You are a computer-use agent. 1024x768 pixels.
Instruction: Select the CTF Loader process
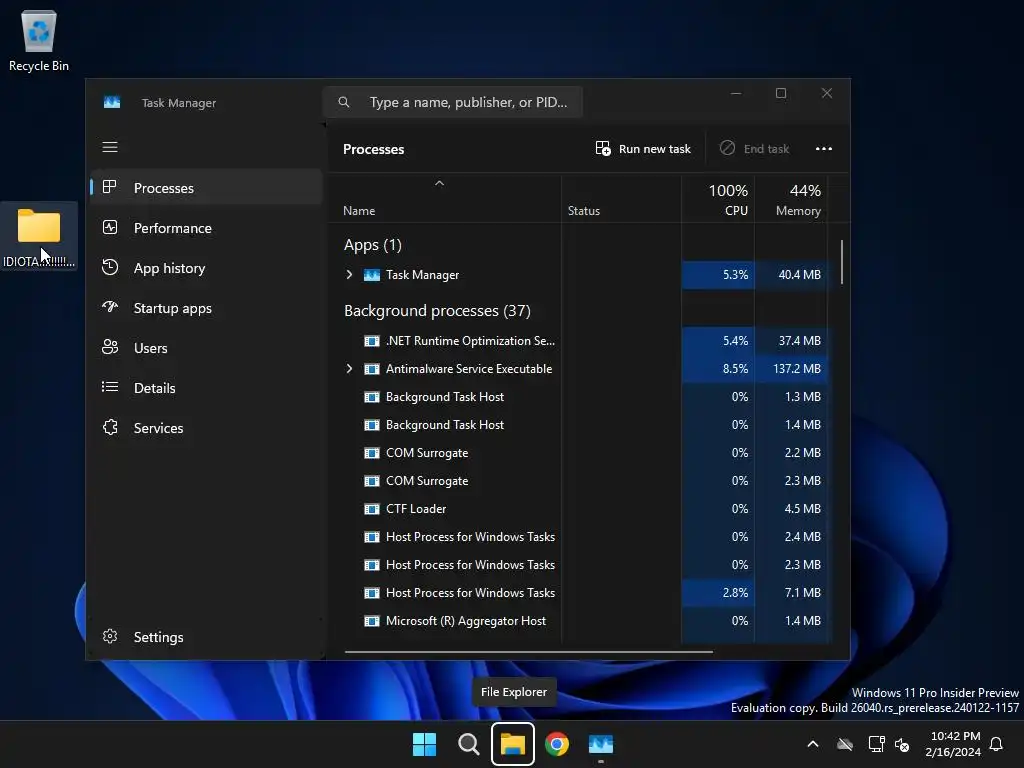[x=578, y=509]
